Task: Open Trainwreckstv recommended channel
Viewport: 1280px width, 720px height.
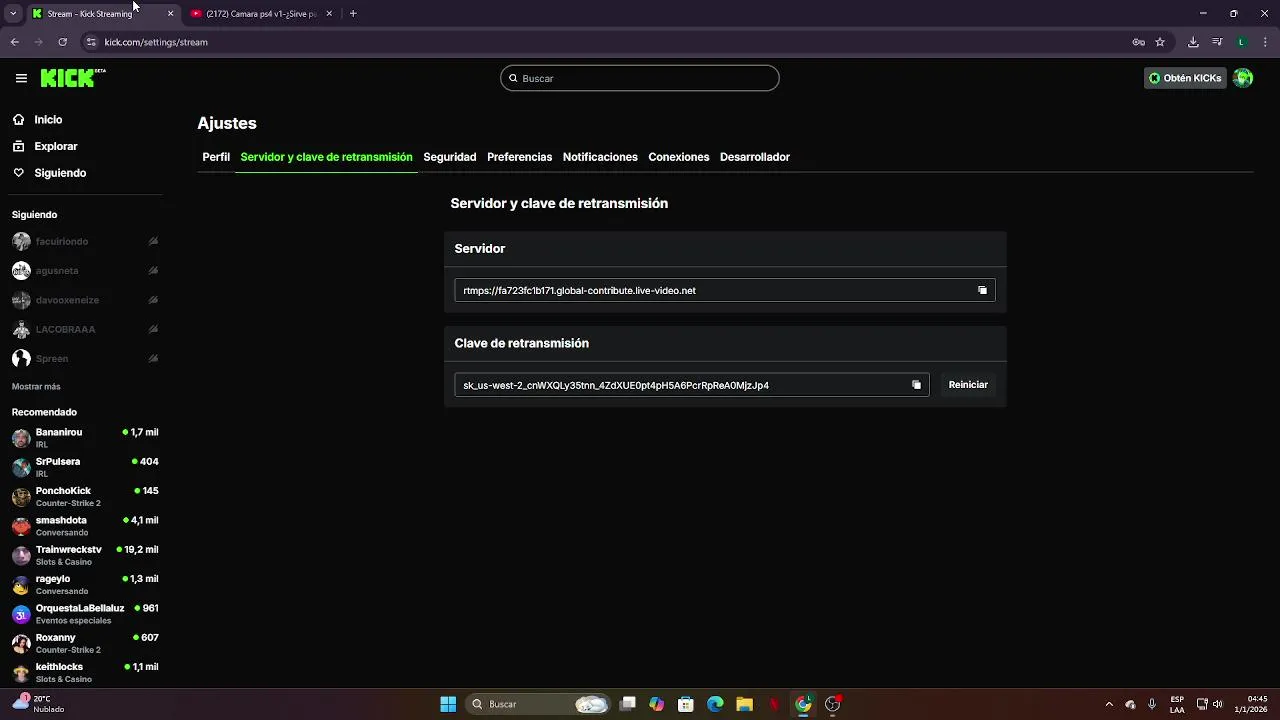Action: coord(85,555)
